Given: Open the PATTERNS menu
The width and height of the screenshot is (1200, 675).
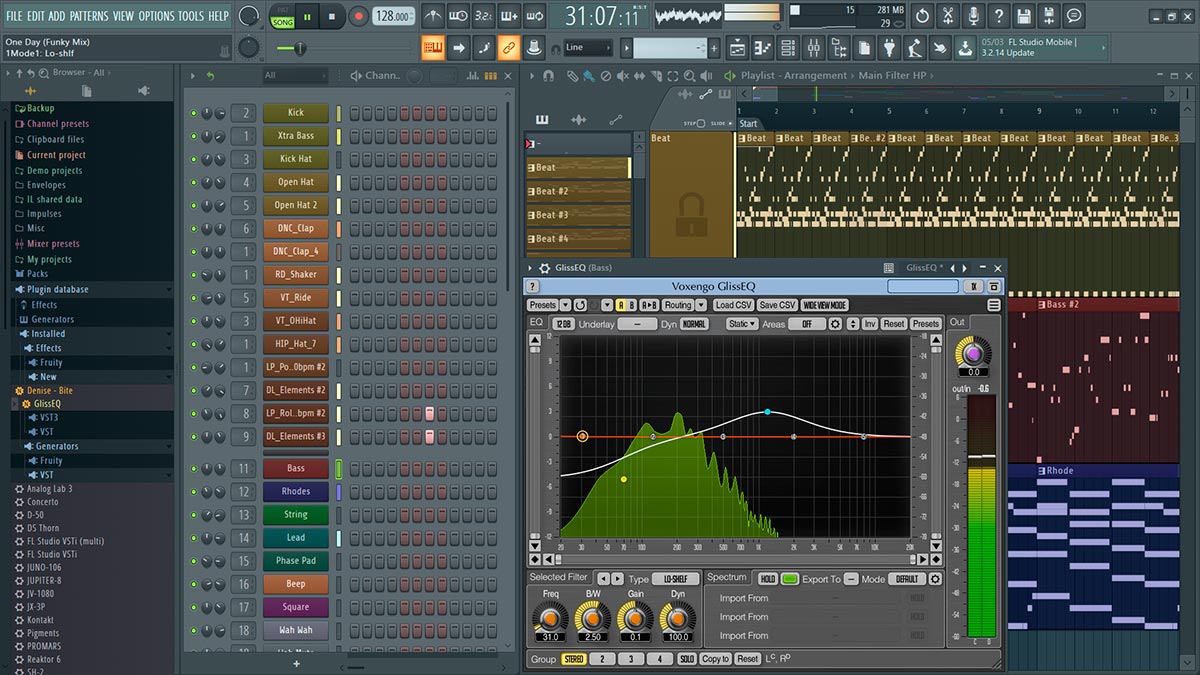Looking at the screenshot, I should [89, 16].
